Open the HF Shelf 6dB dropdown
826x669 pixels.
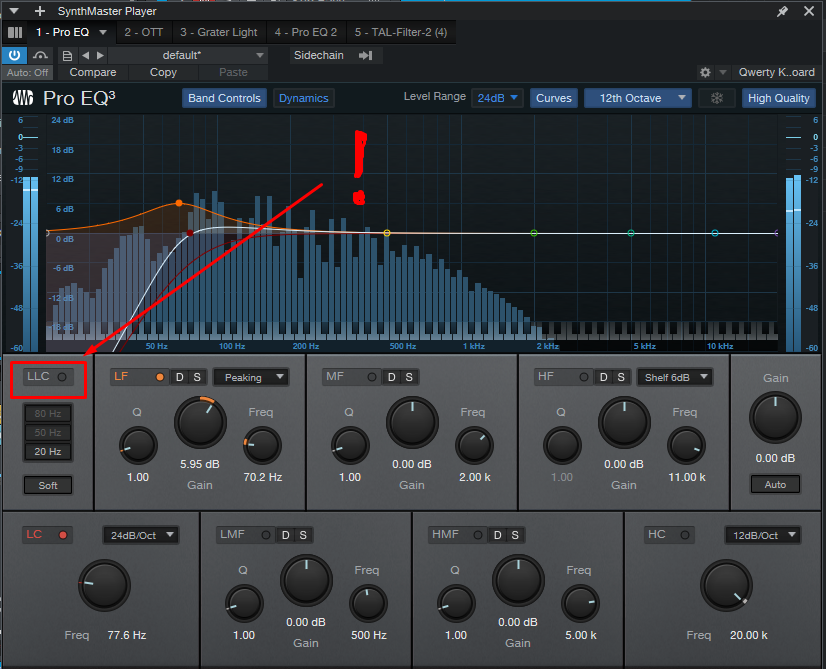pos(675,377)
